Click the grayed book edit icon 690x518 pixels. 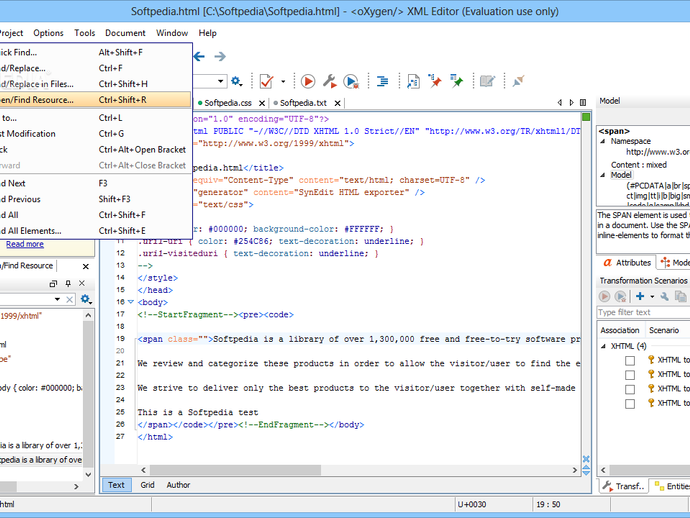click(x=488, y=81)
